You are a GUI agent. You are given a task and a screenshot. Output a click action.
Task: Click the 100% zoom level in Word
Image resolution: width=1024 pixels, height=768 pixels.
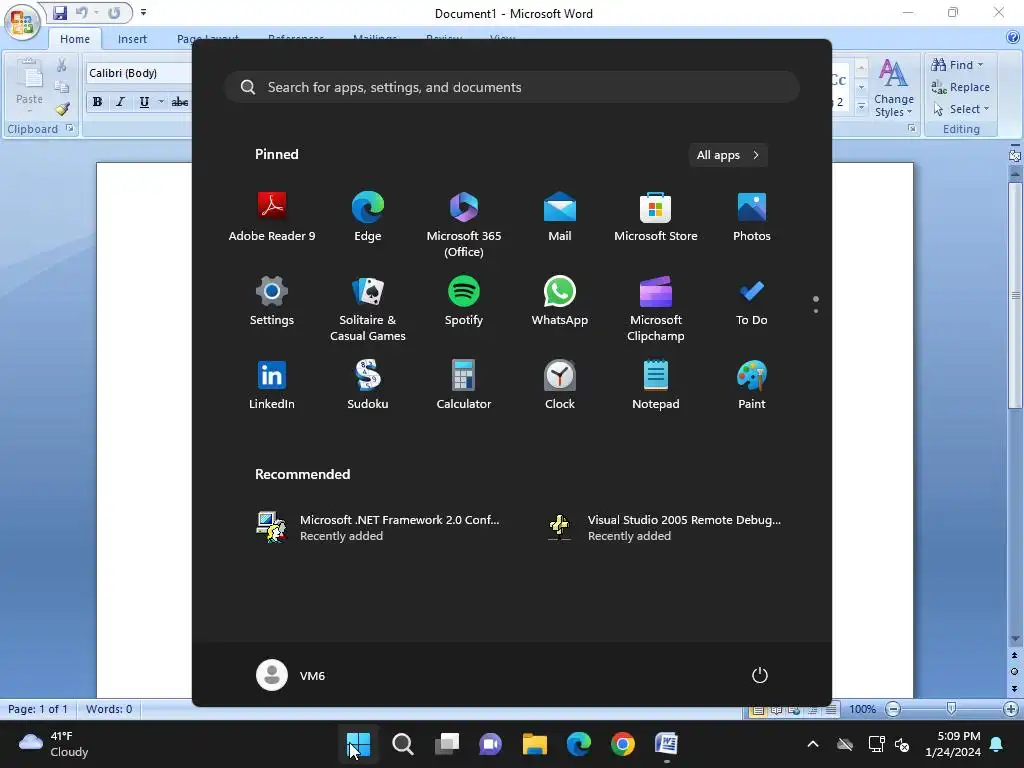tap(862, 709)
